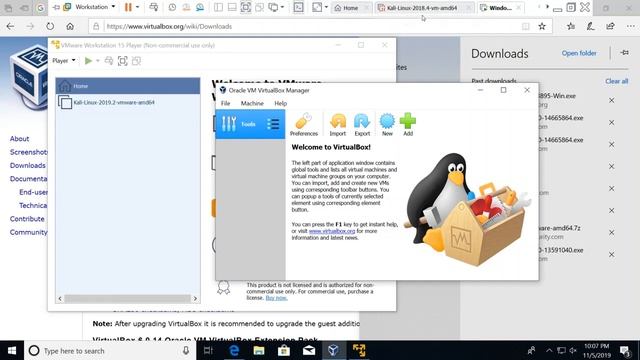Open the VirtualBox File menu
This screenshot has width=640, height=360.
(225, 103)
